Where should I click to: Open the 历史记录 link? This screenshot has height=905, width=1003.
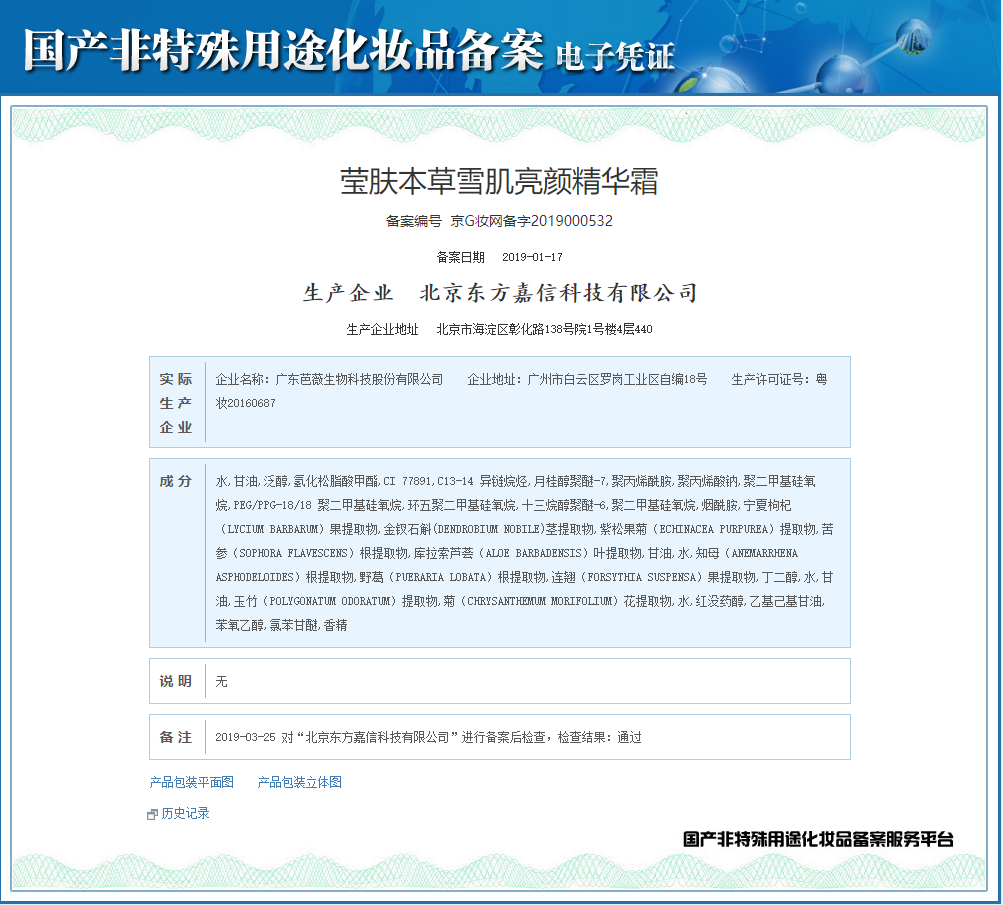[x=186, y=814]
